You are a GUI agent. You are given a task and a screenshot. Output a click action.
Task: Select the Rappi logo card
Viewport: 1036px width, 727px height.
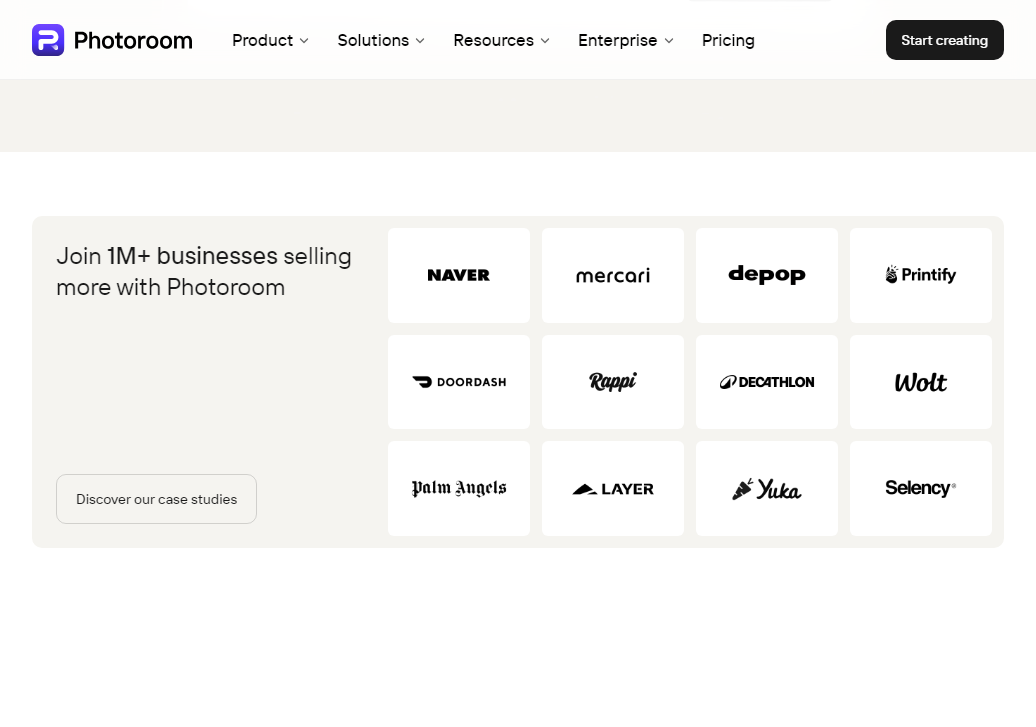(613, 382)
